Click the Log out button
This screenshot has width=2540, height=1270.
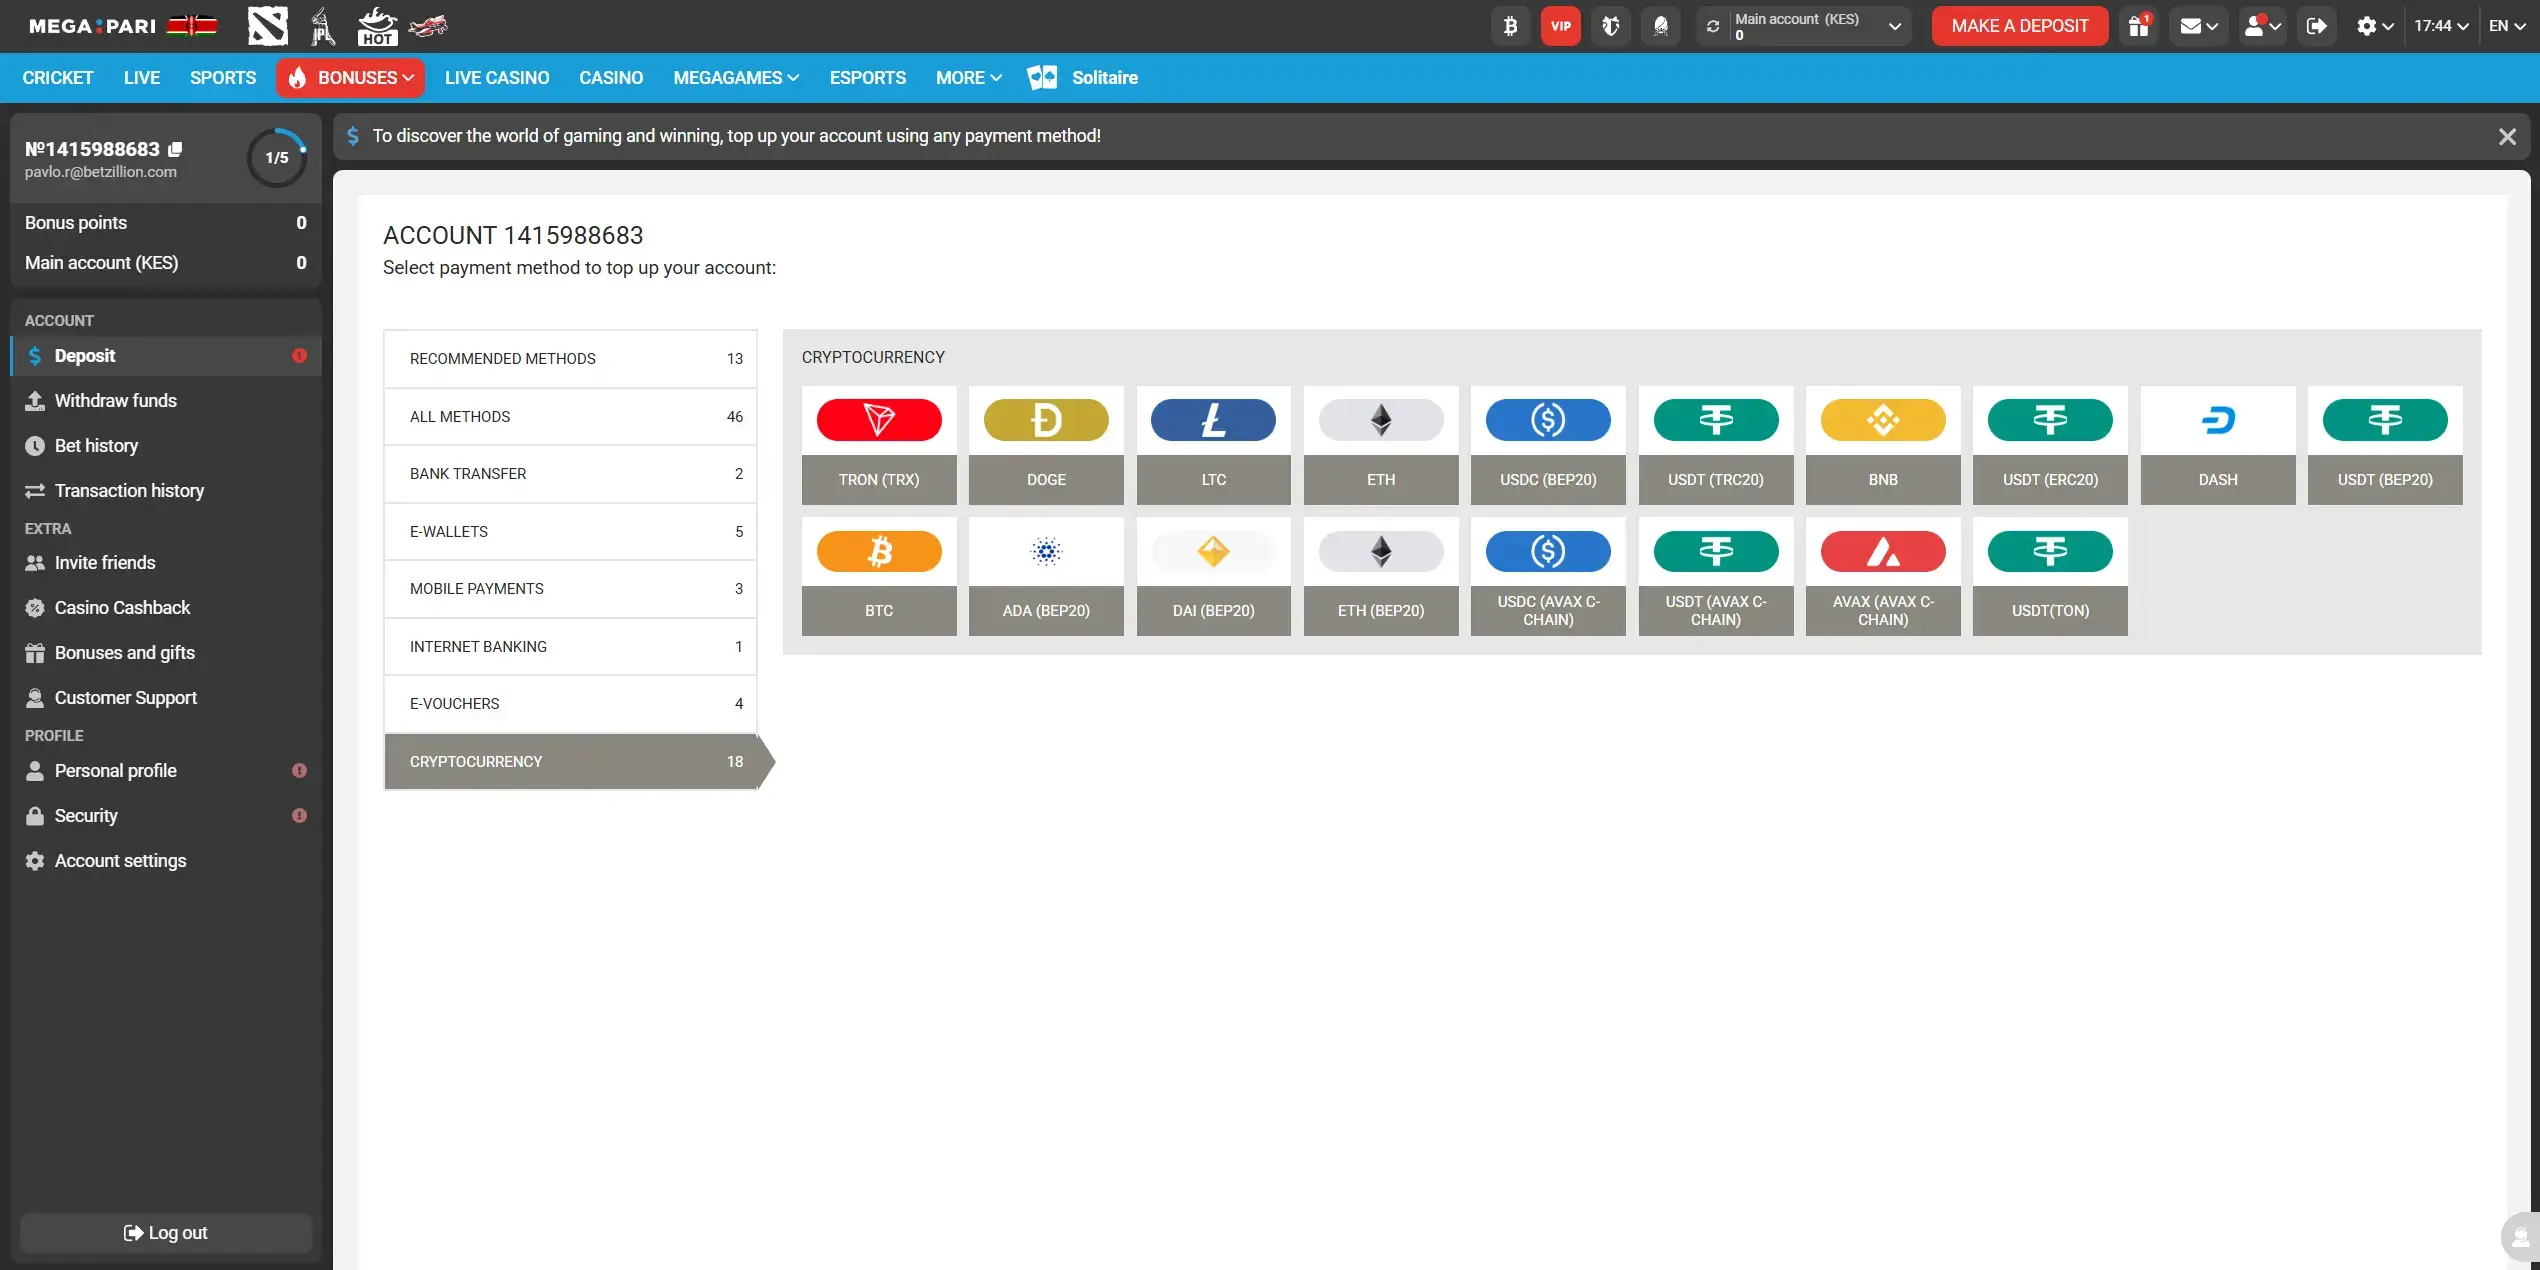tap(165, 1232)
